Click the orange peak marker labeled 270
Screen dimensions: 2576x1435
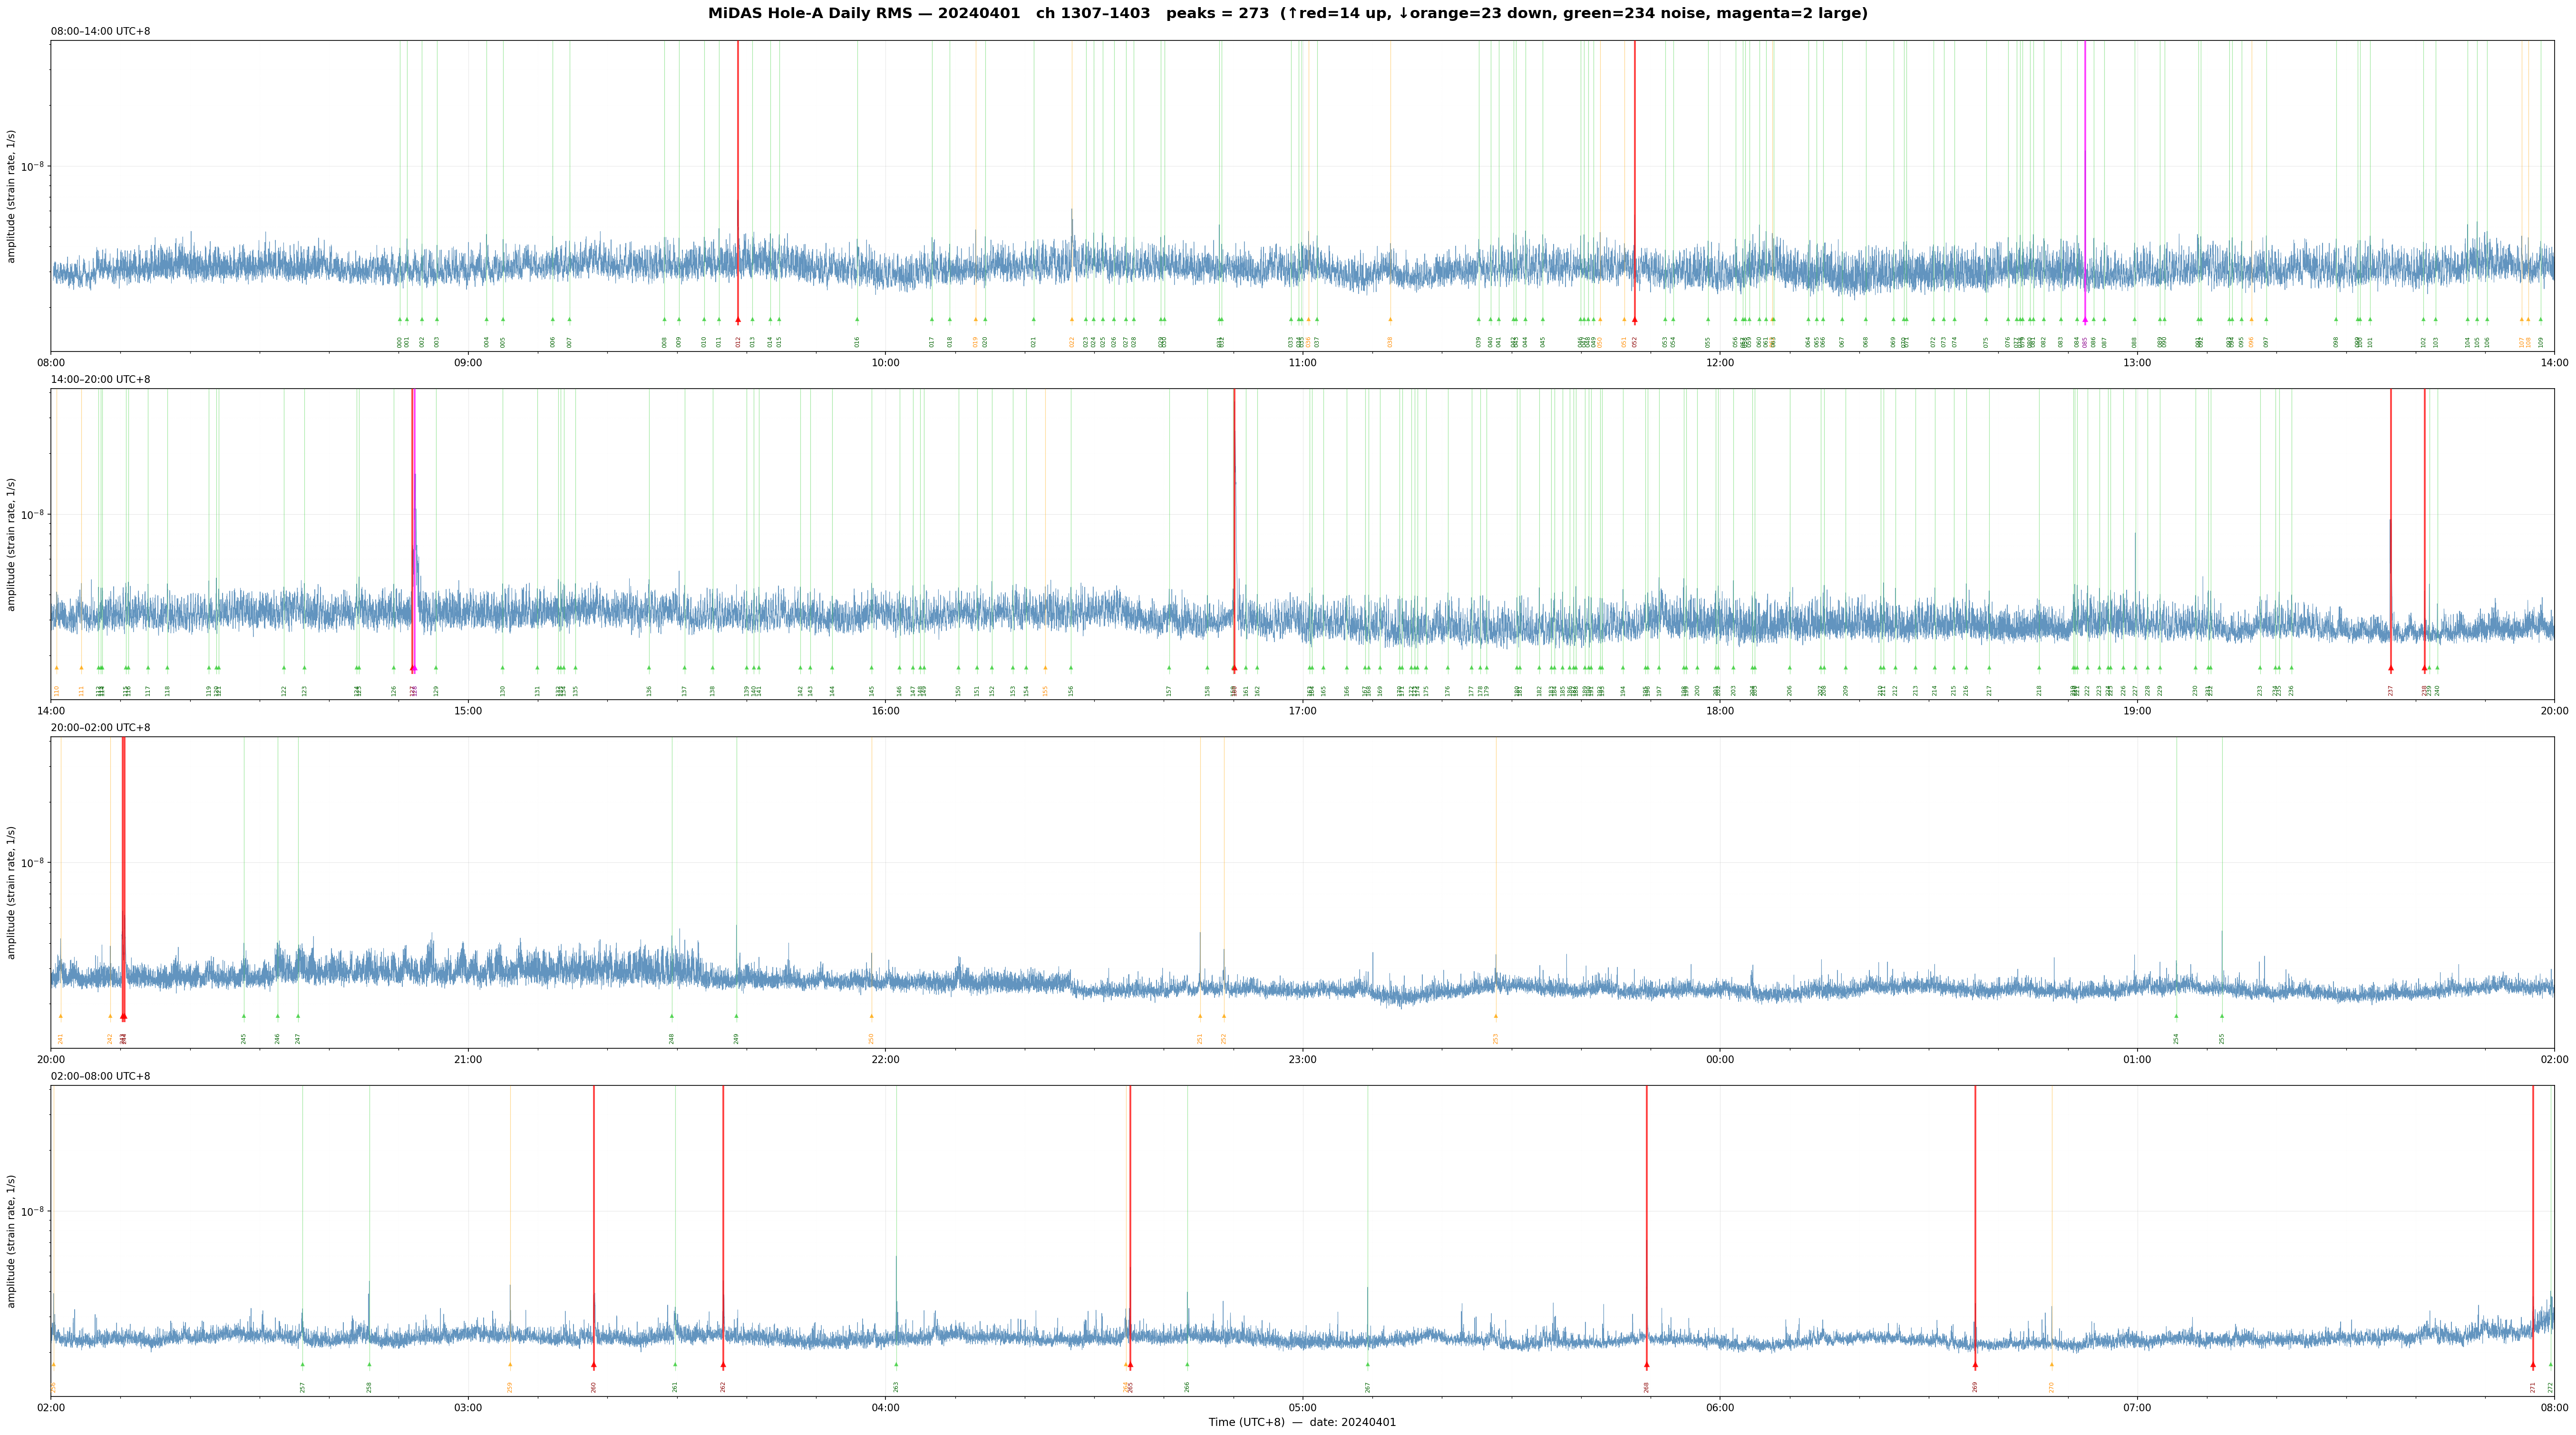2051,1364
